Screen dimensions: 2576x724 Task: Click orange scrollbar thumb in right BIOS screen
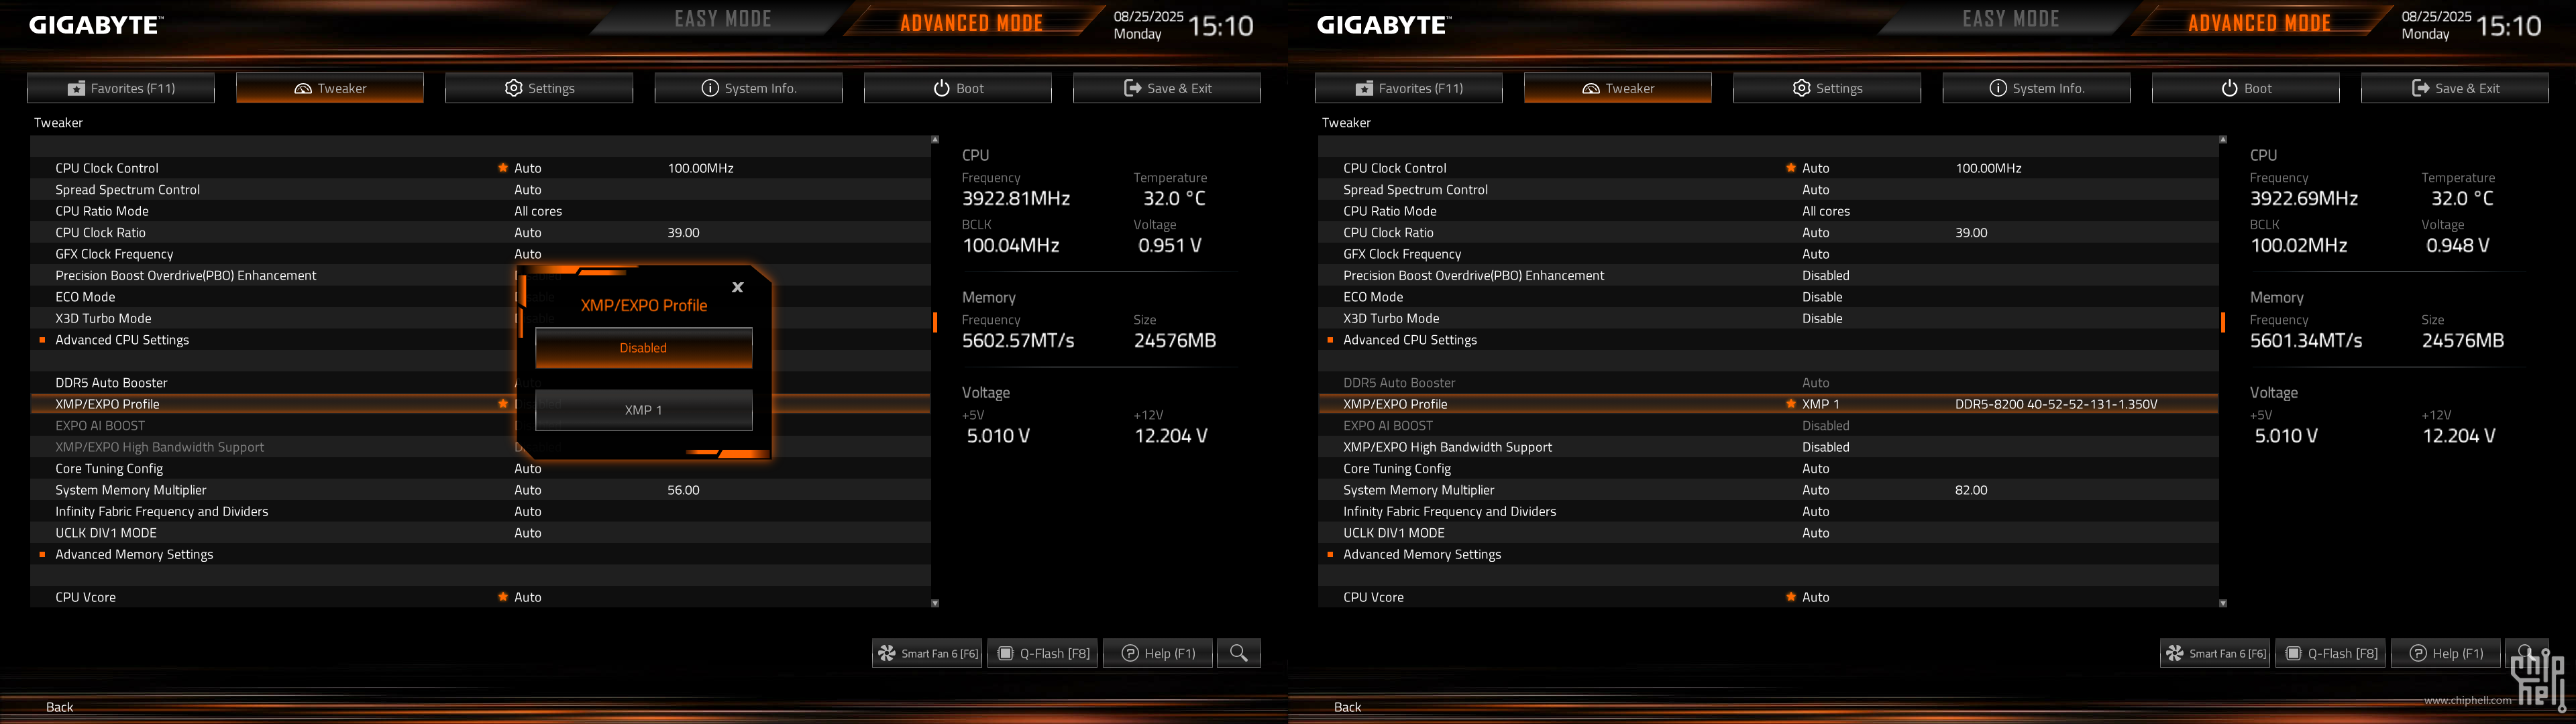click(2223, 322)
